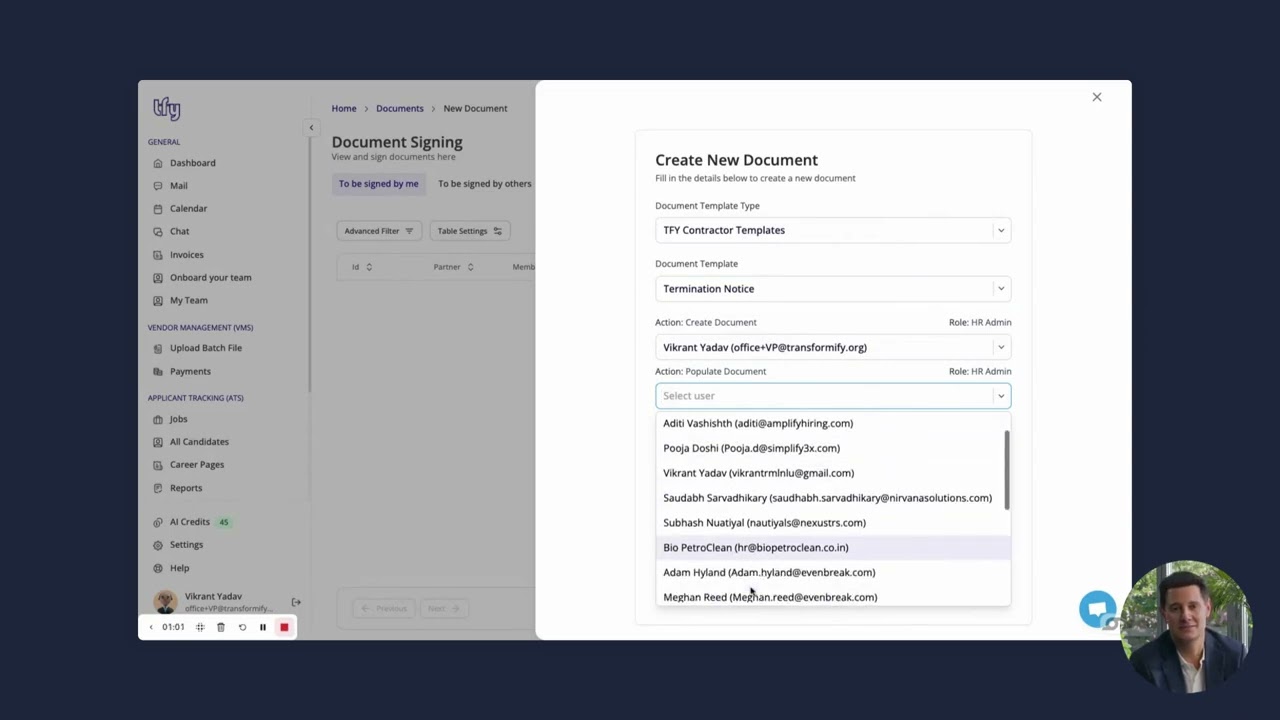This screenshot has height=720, width=1280.
Task: Click the logout icon beside Vikrant Yadav
Action: 296,602
